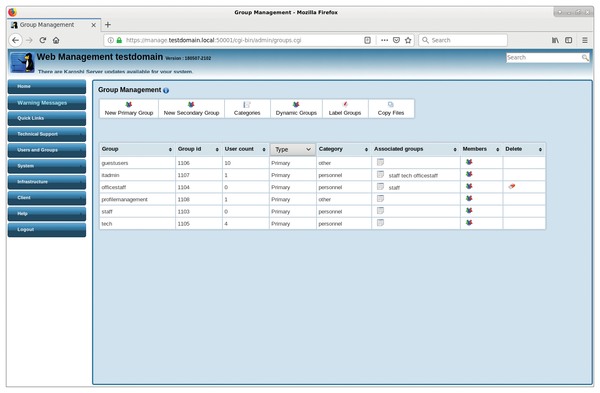Viewport: 600px width, 393px height.
Task: Open associated groups icon for staff row
Action: pos(380,211)
